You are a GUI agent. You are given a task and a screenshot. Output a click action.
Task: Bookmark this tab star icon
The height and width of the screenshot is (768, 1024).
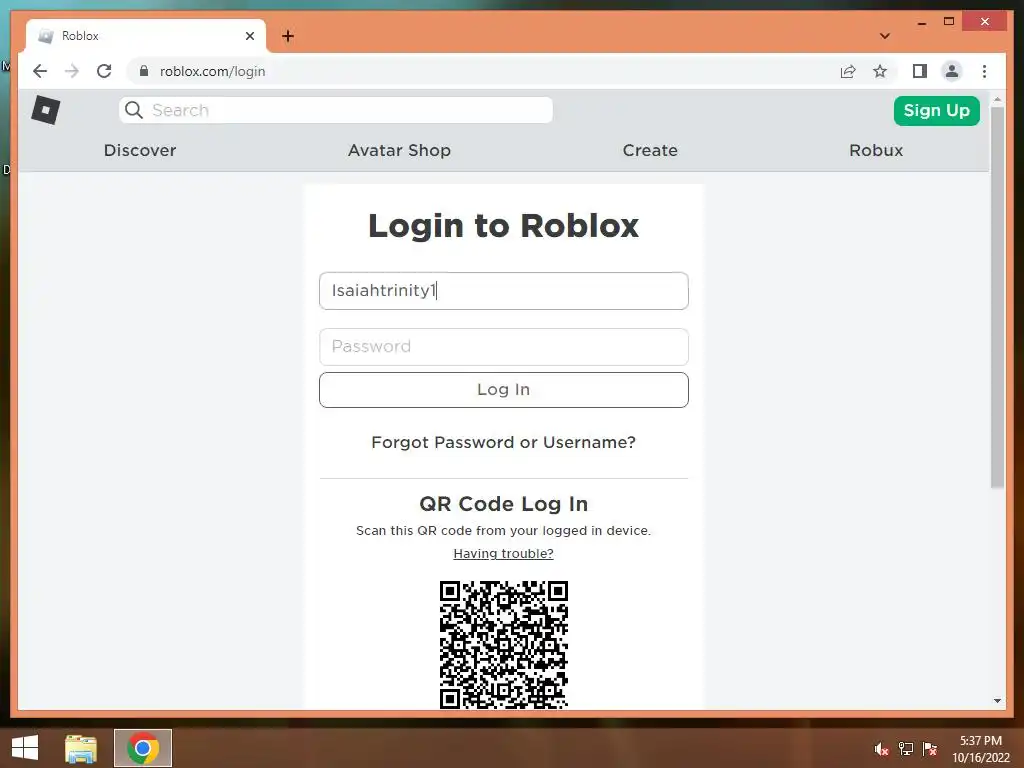pyautogui.click(x=880, y=71)
